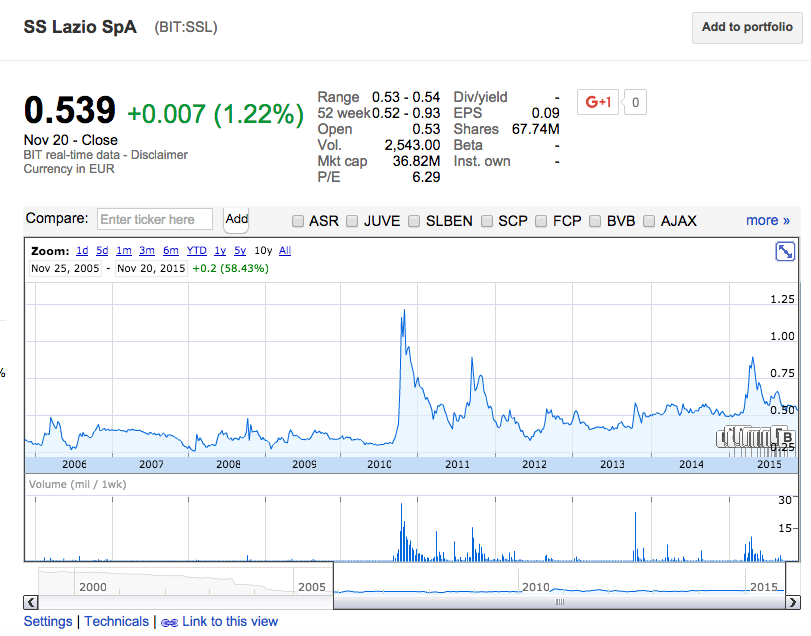
Task: Open more » comparison tickers
Action: point(768,221)
